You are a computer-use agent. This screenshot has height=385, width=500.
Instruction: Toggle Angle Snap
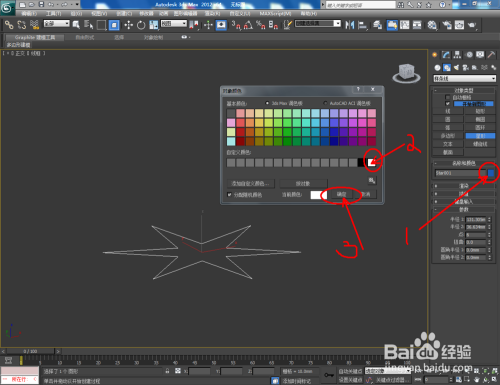pos(248,25)
